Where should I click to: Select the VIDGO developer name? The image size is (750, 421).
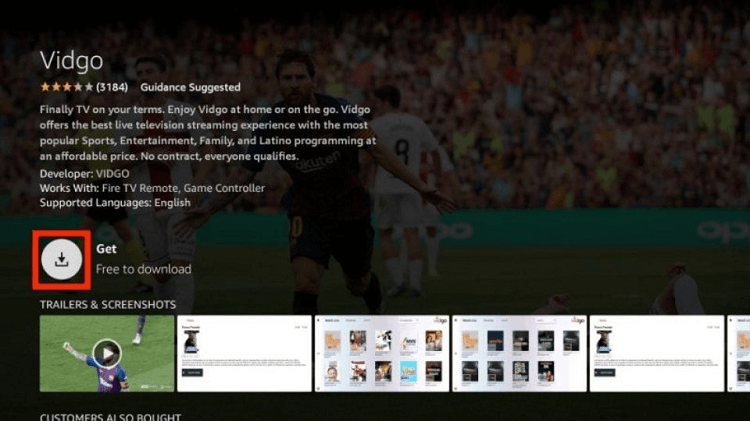pyautogui.click(x=113, y=173)
